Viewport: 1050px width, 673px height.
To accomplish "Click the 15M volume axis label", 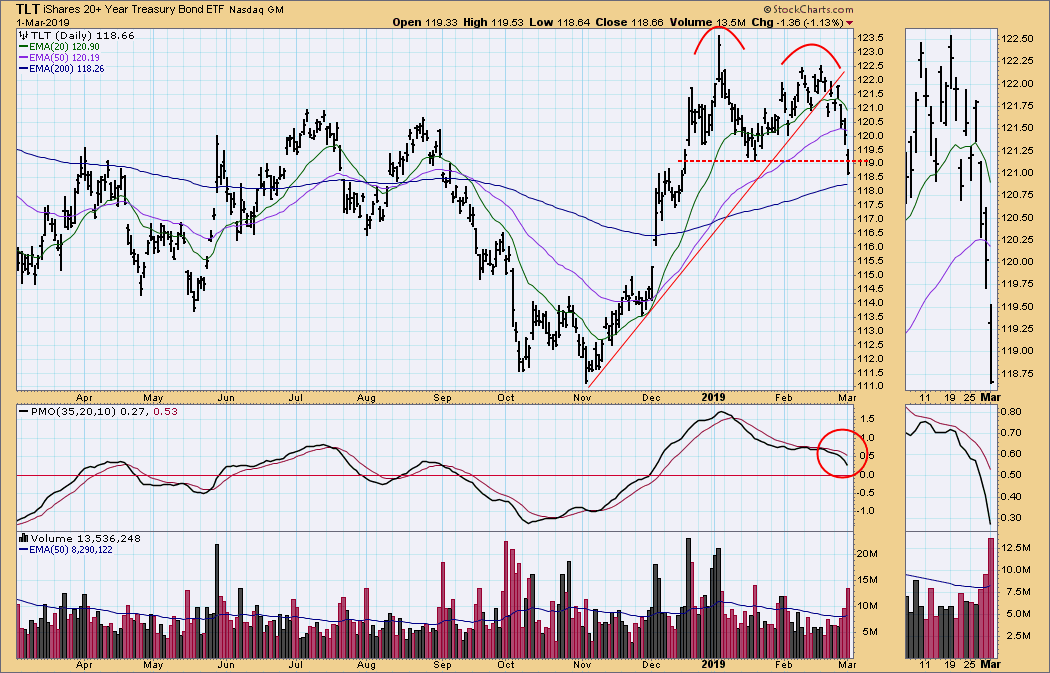I will tap(868, 579).
